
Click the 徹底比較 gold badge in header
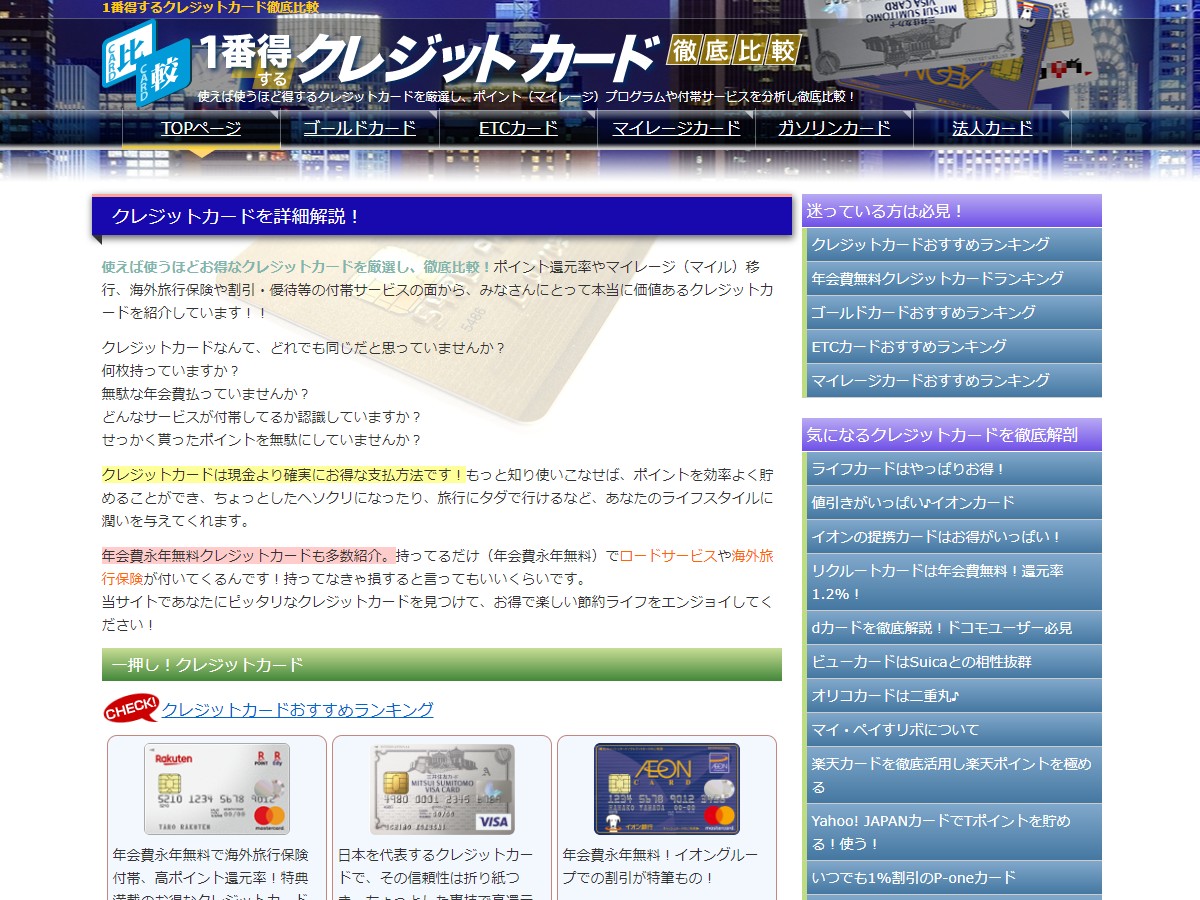click(734, 51)
